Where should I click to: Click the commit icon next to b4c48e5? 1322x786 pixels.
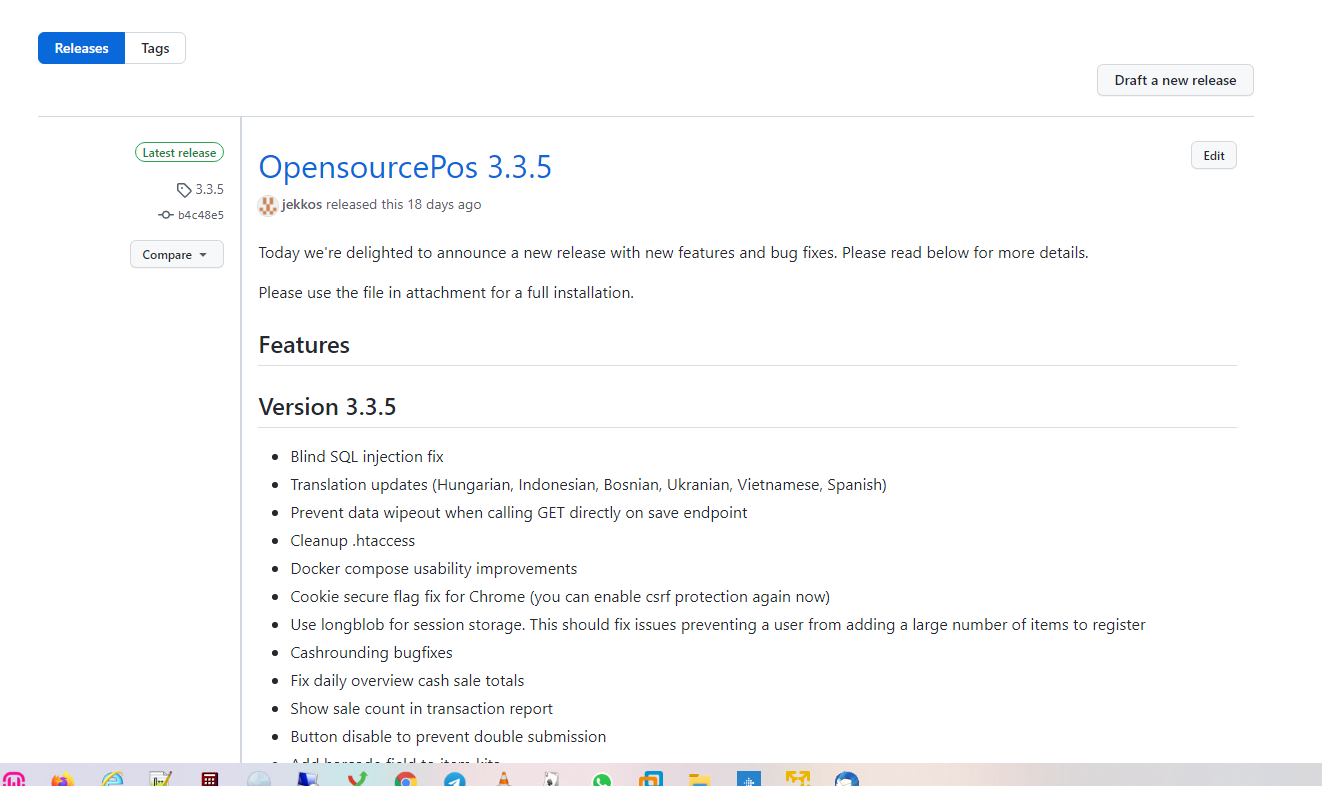pos(164,214)
